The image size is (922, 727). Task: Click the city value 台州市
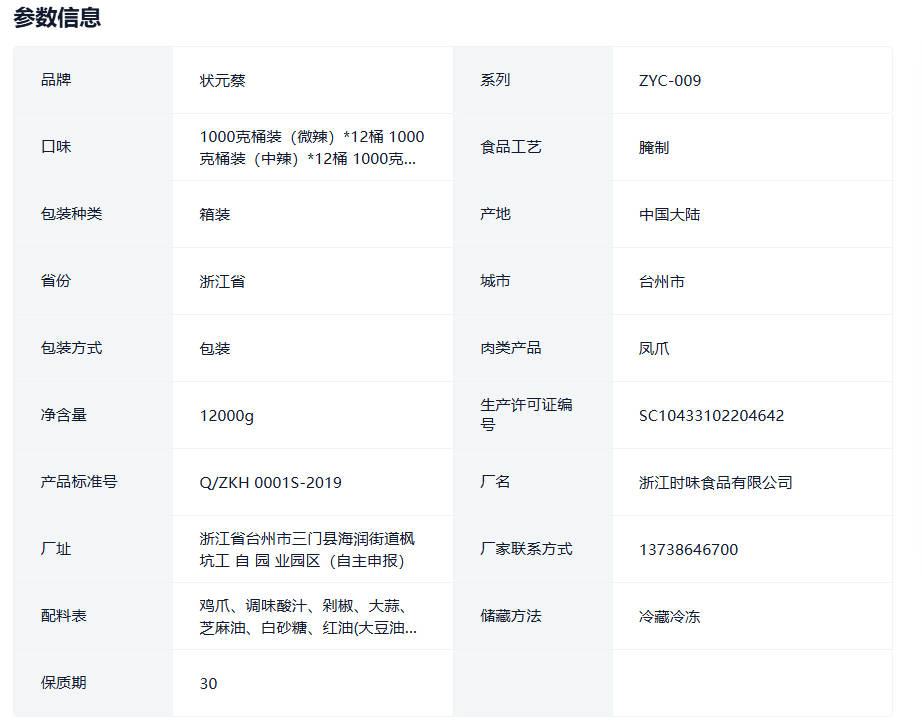point(662,281)
